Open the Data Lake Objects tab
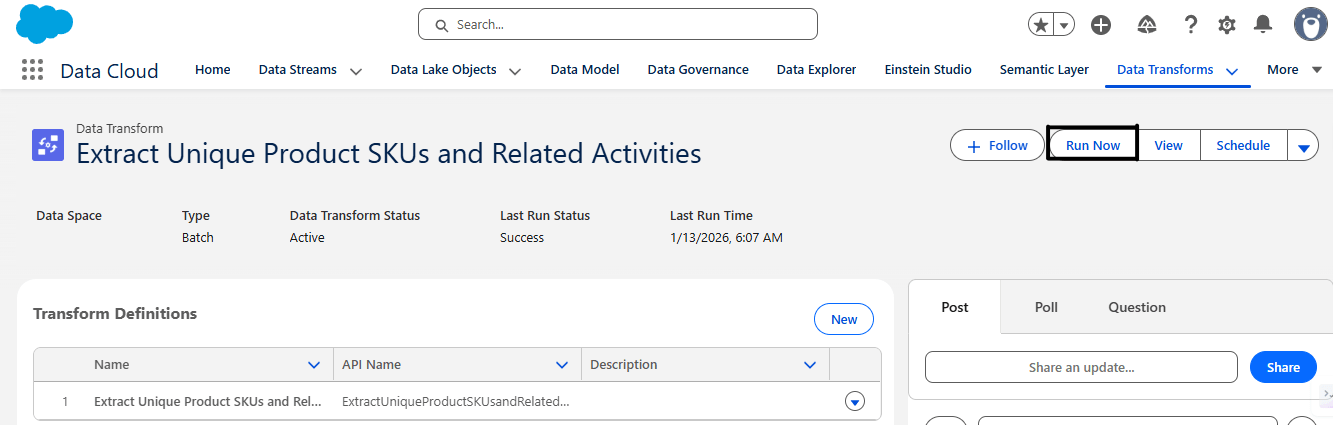Image resolution: width=1333 pixels, height=425 pixels. pyautogui.click(x=443, y=70)
